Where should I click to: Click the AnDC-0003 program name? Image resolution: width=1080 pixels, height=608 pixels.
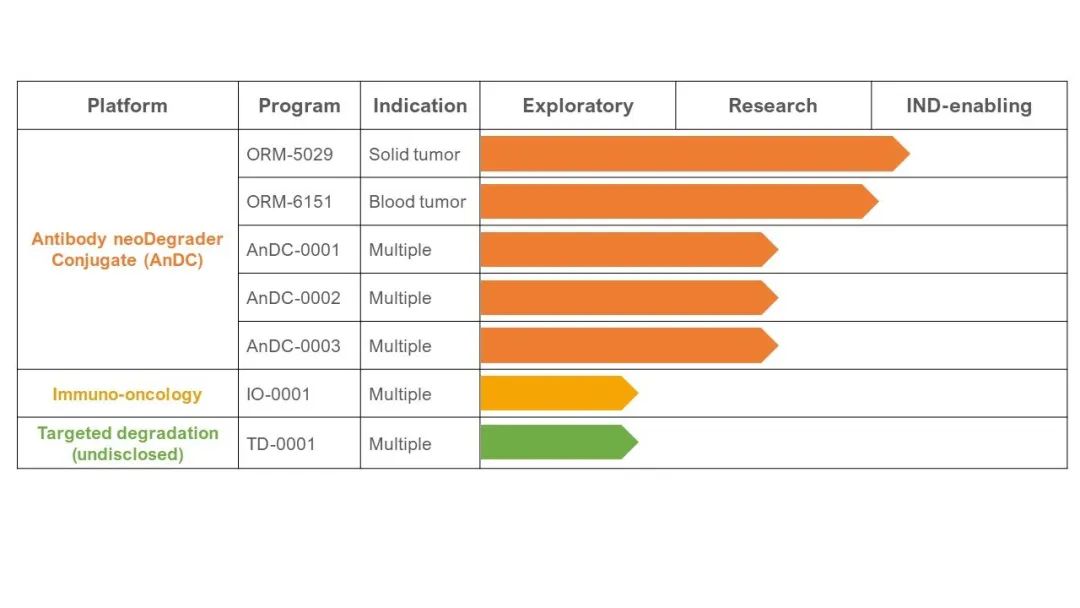click(293, 346)
